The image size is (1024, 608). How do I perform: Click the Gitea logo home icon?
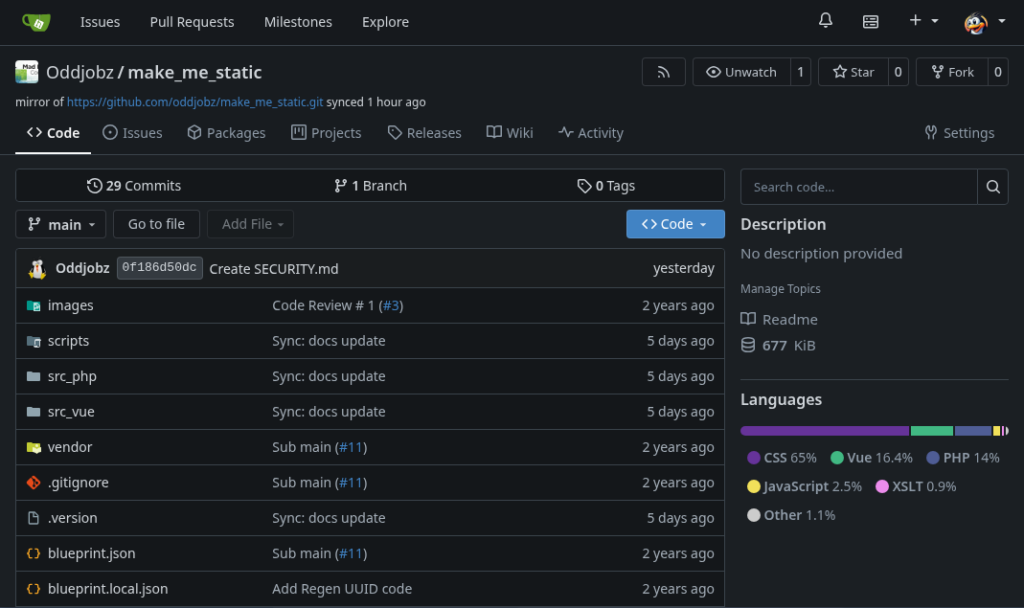click(36, 22)
